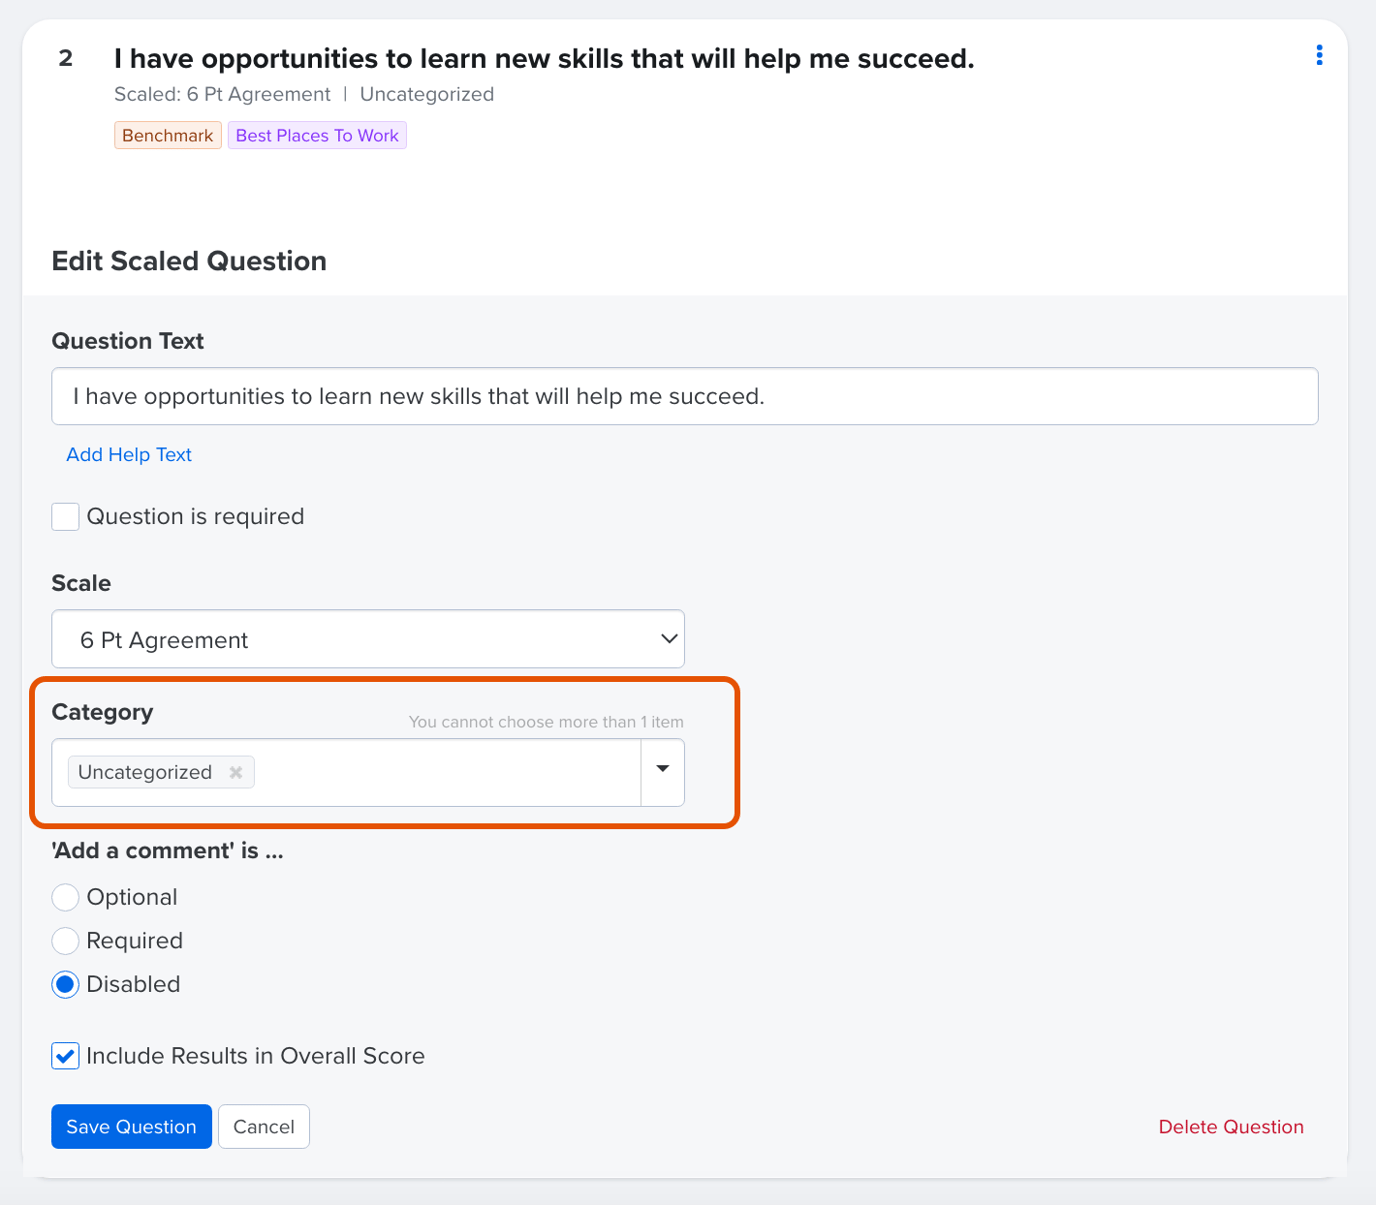Screen dimensions: 1376x1205
Task: Select the Best Places To Work tag
Action: point(316,135)
